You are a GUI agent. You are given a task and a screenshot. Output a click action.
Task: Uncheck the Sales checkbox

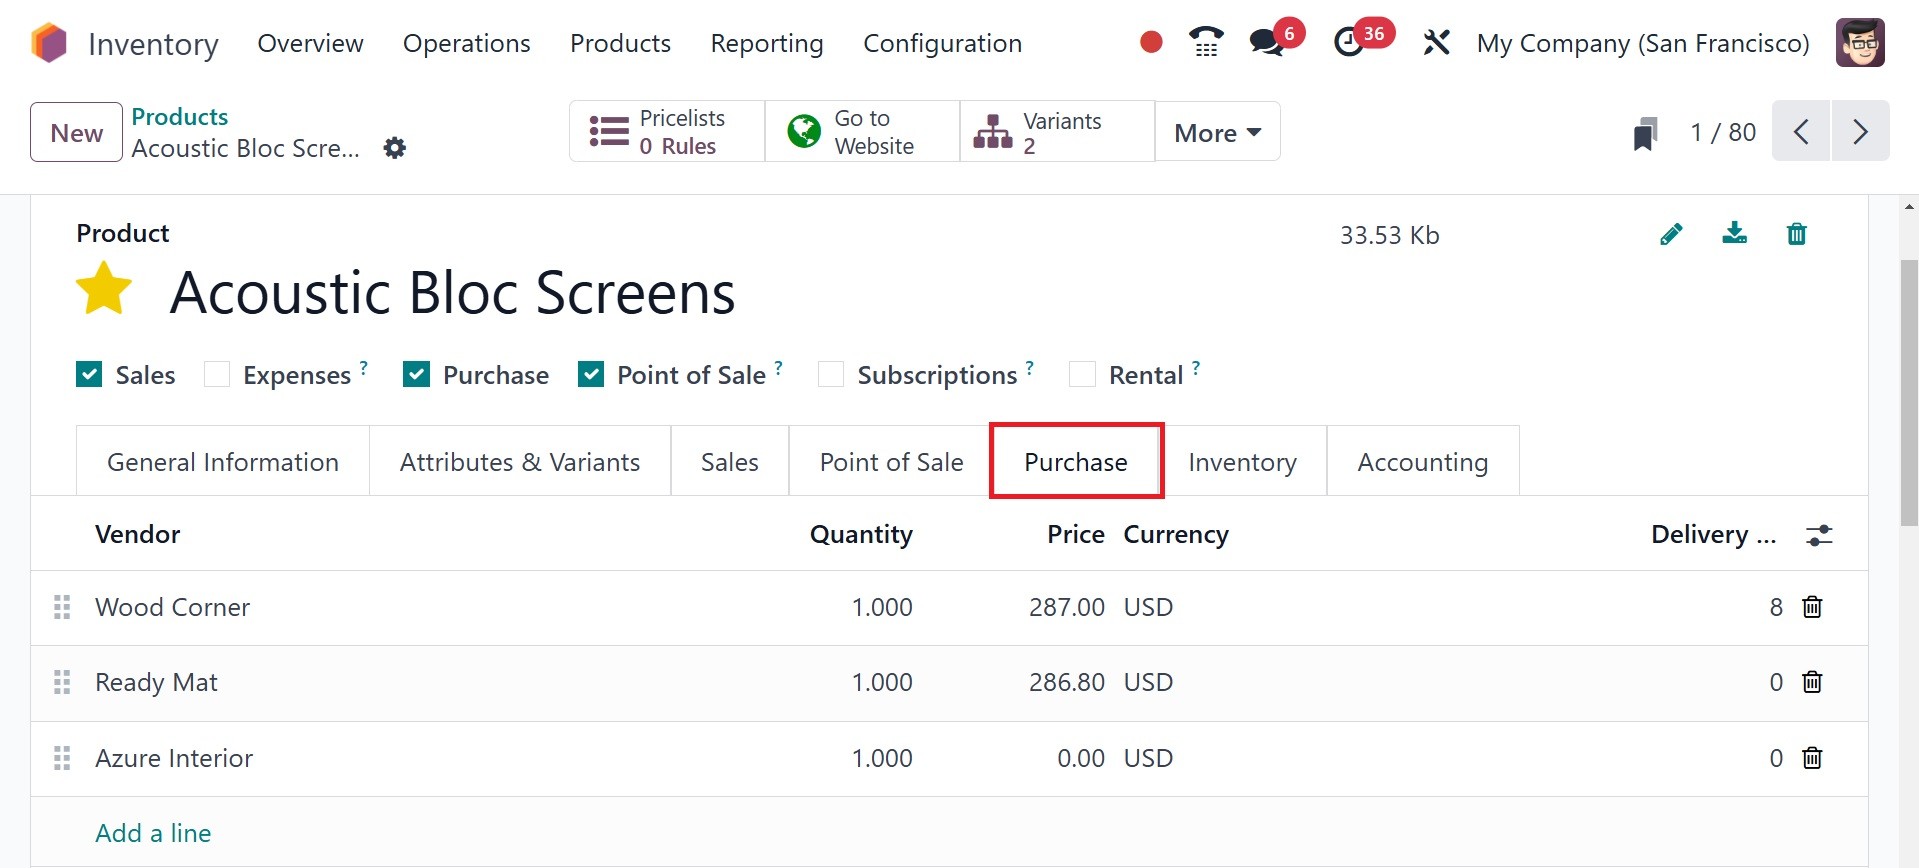point(89,375)
